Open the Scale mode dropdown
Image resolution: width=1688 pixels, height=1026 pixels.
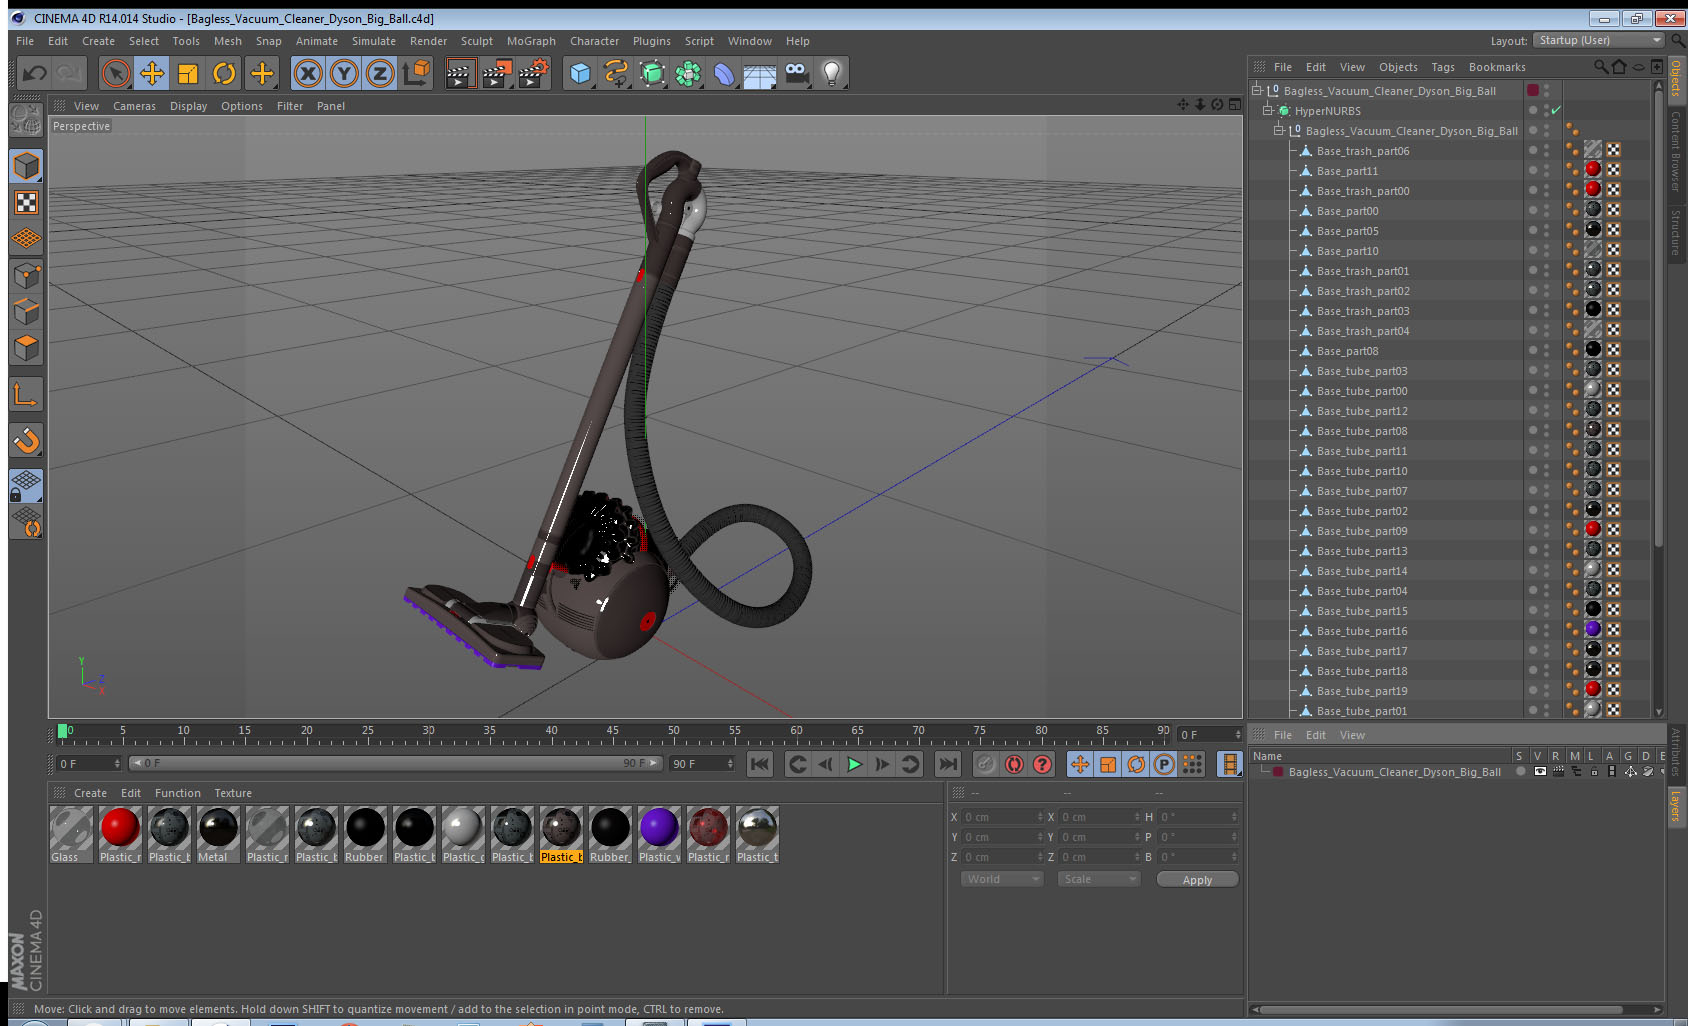[x=1099, y=879]
